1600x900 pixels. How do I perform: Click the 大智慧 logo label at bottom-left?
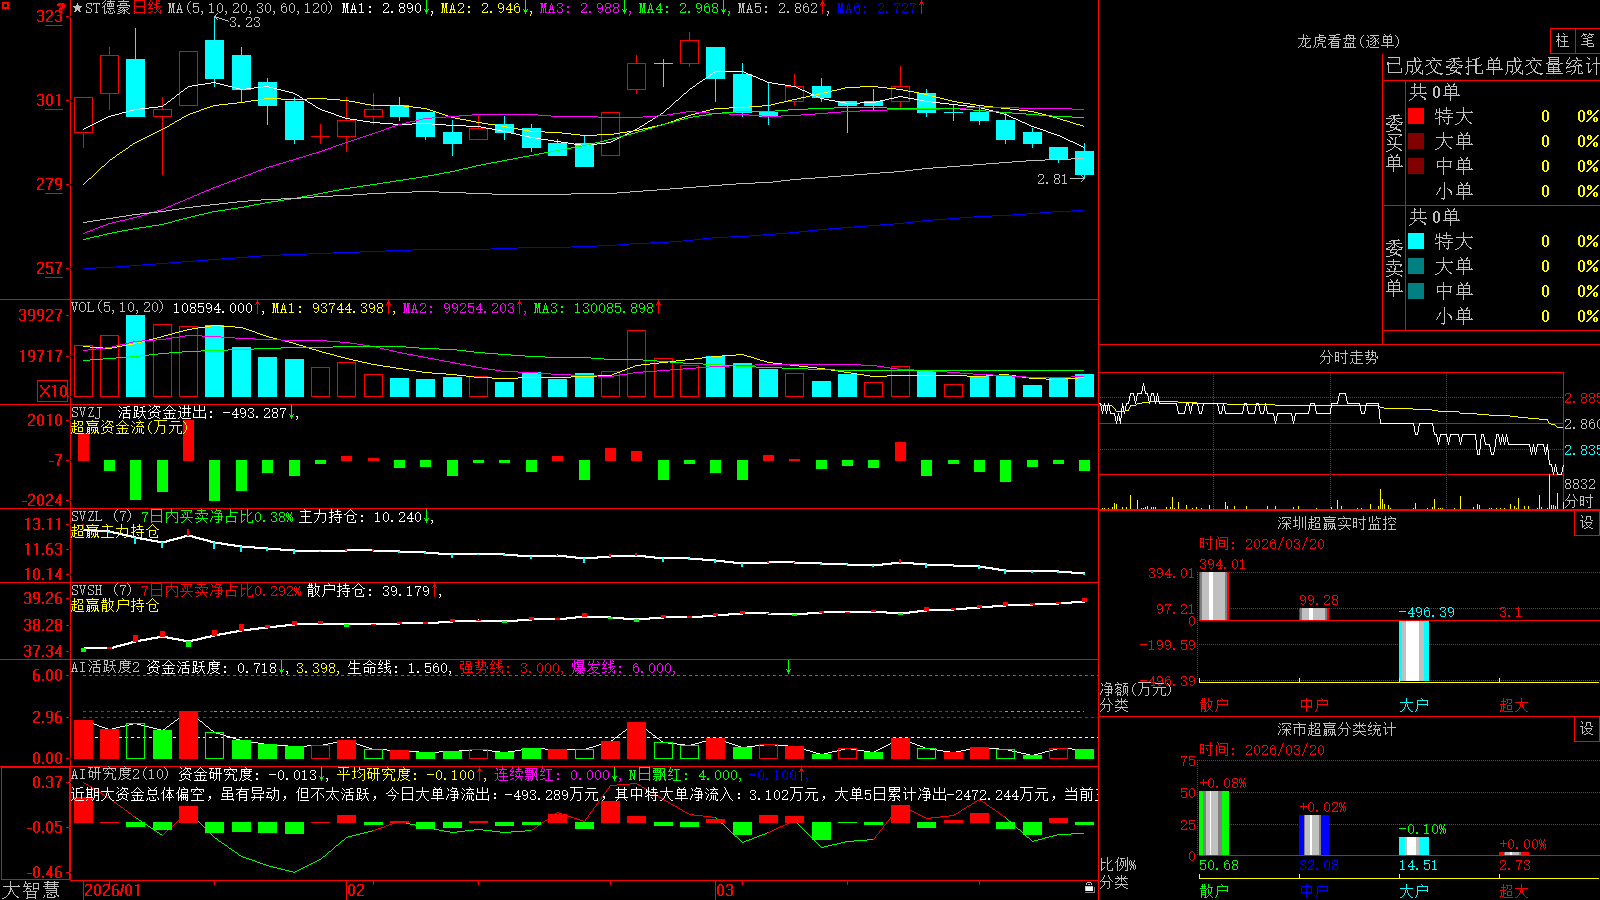(31, 890)
